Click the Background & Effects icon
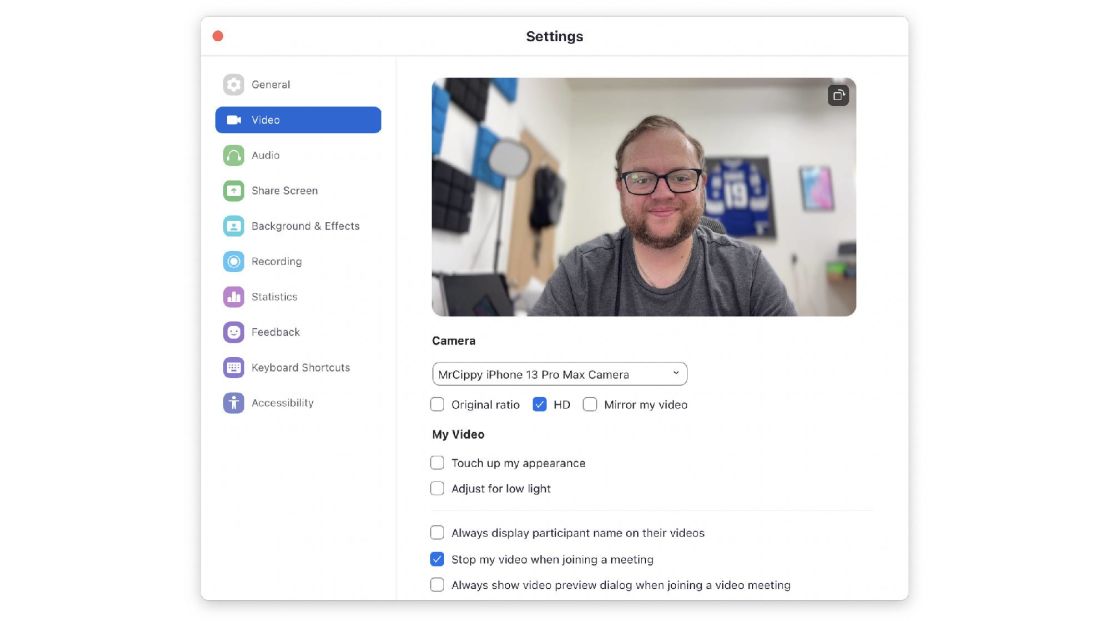The height and width of the screenshot is (624, 1110). (234, 226)
